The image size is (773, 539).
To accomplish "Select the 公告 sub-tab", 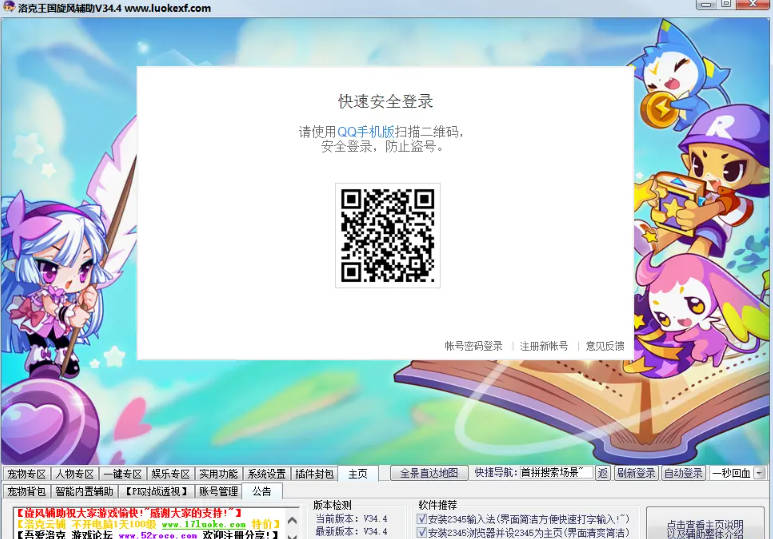I will [262, 491].
